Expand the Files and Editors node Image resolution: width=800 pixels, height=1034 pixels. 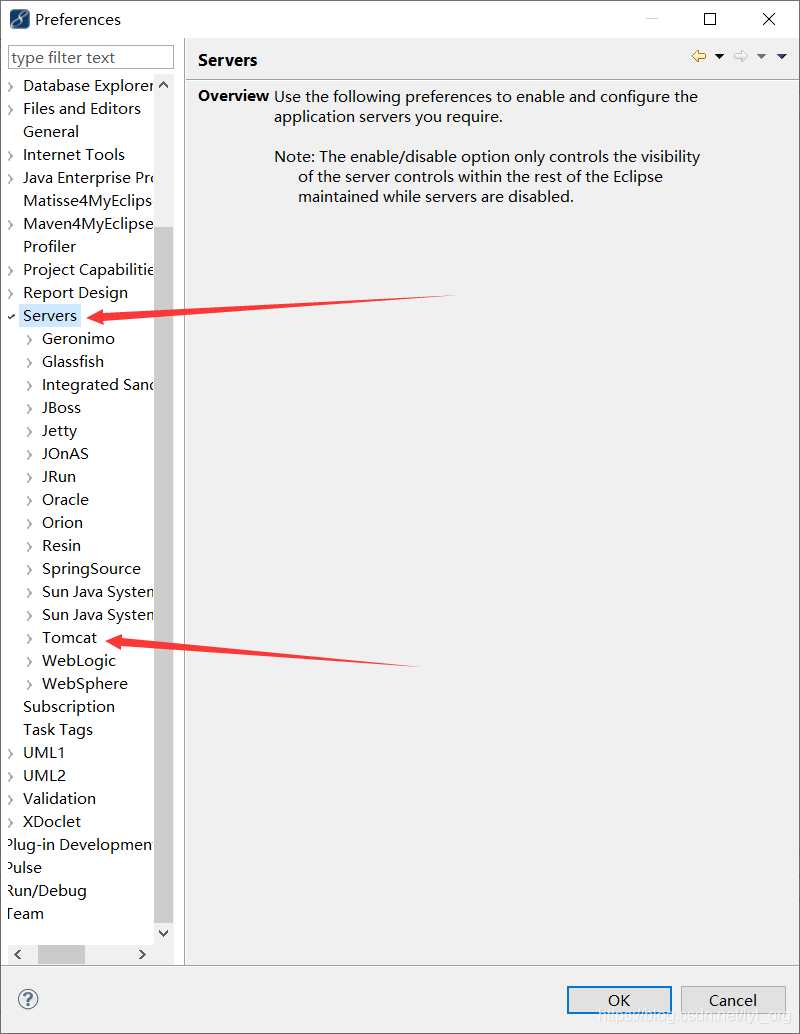point(11,109)
